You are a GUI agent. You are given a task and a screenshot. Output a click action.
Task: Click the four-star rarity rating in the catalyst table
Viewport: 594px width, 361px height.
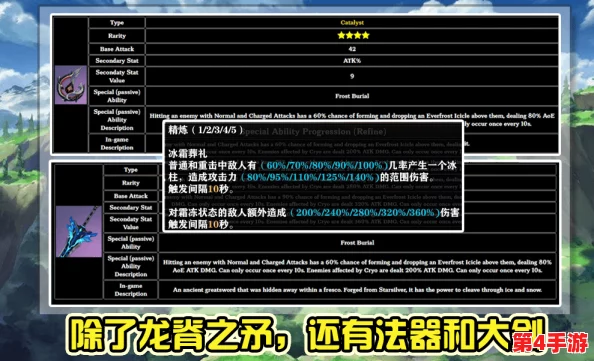(x=353, y=36)
